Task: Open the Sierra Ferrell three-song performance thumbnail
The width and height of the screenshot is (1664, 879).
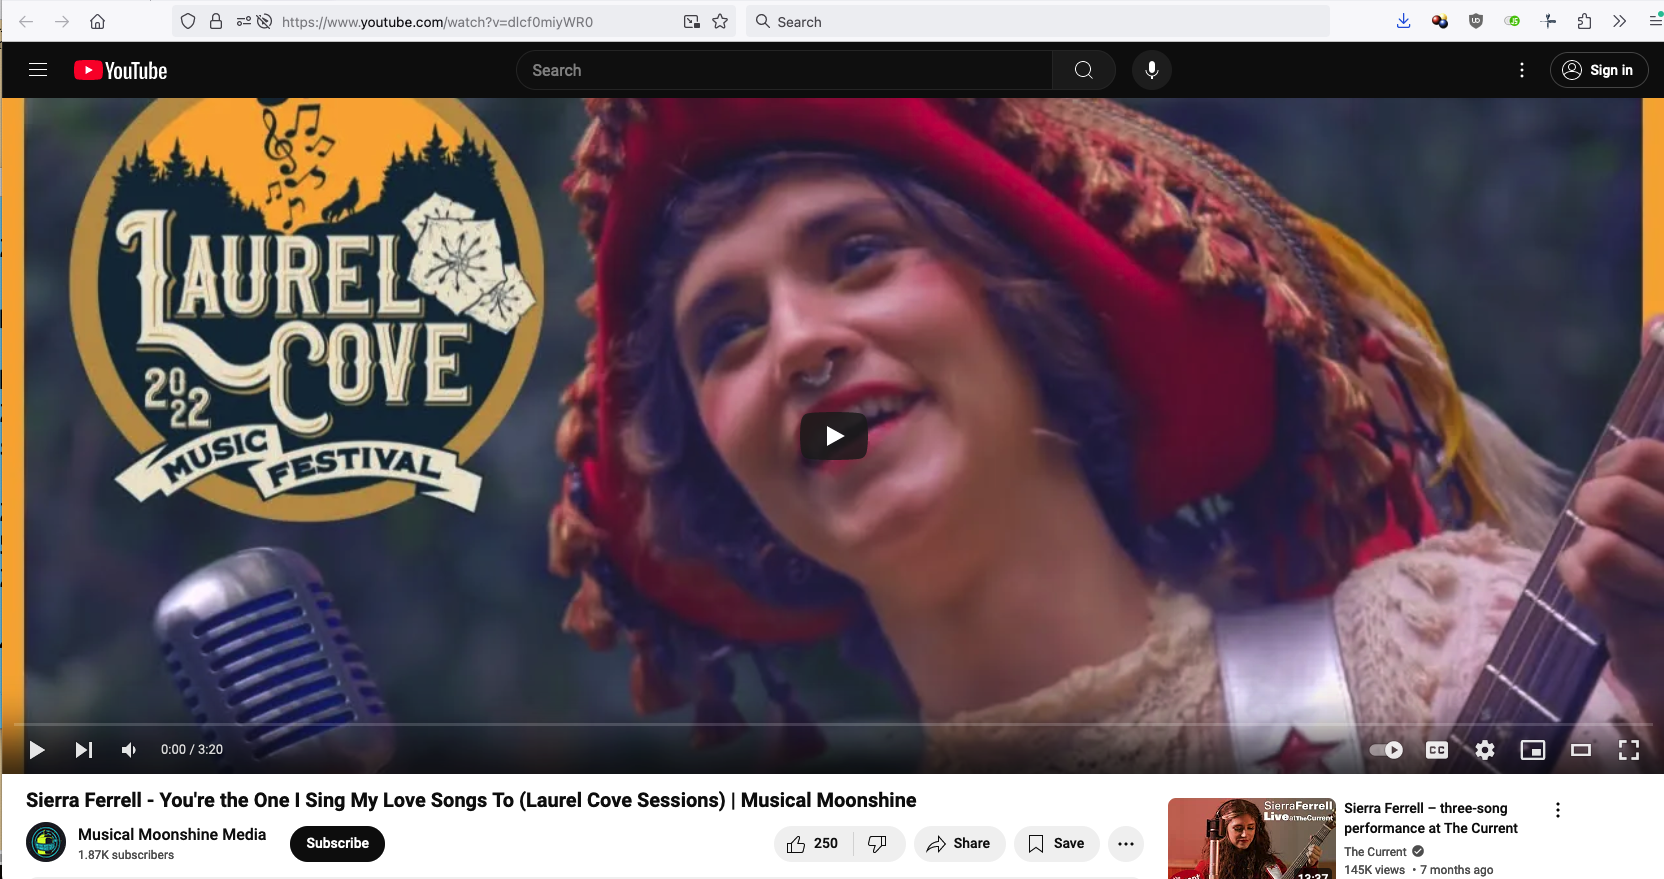Action: [x=1252, y=839]
